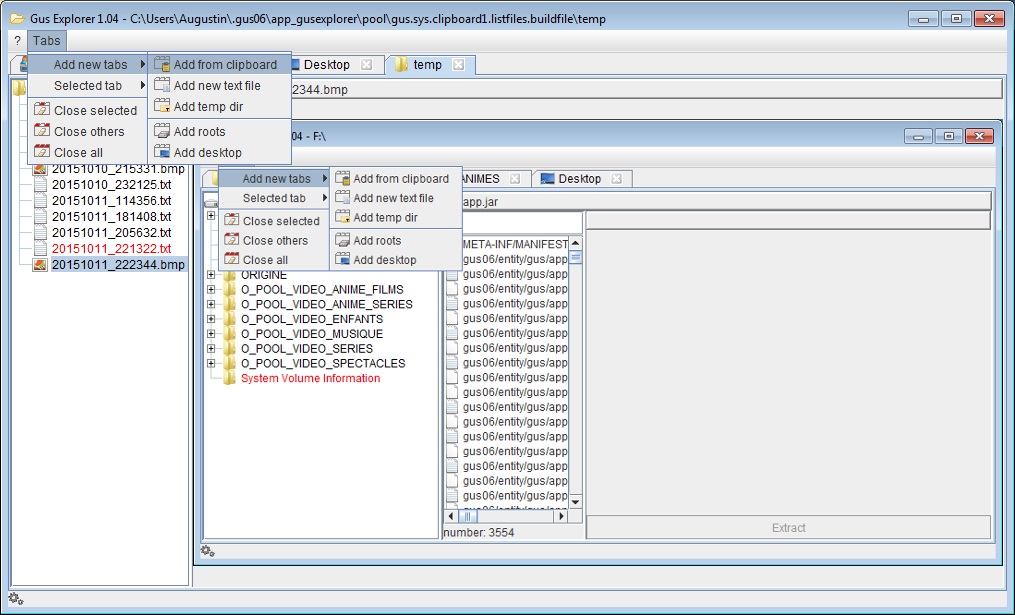This screenshot has height=615, width=1015.
Task: Click the "Add from clipboard" icon in the F:\ window submenu
Action: [x=342, y=178]
